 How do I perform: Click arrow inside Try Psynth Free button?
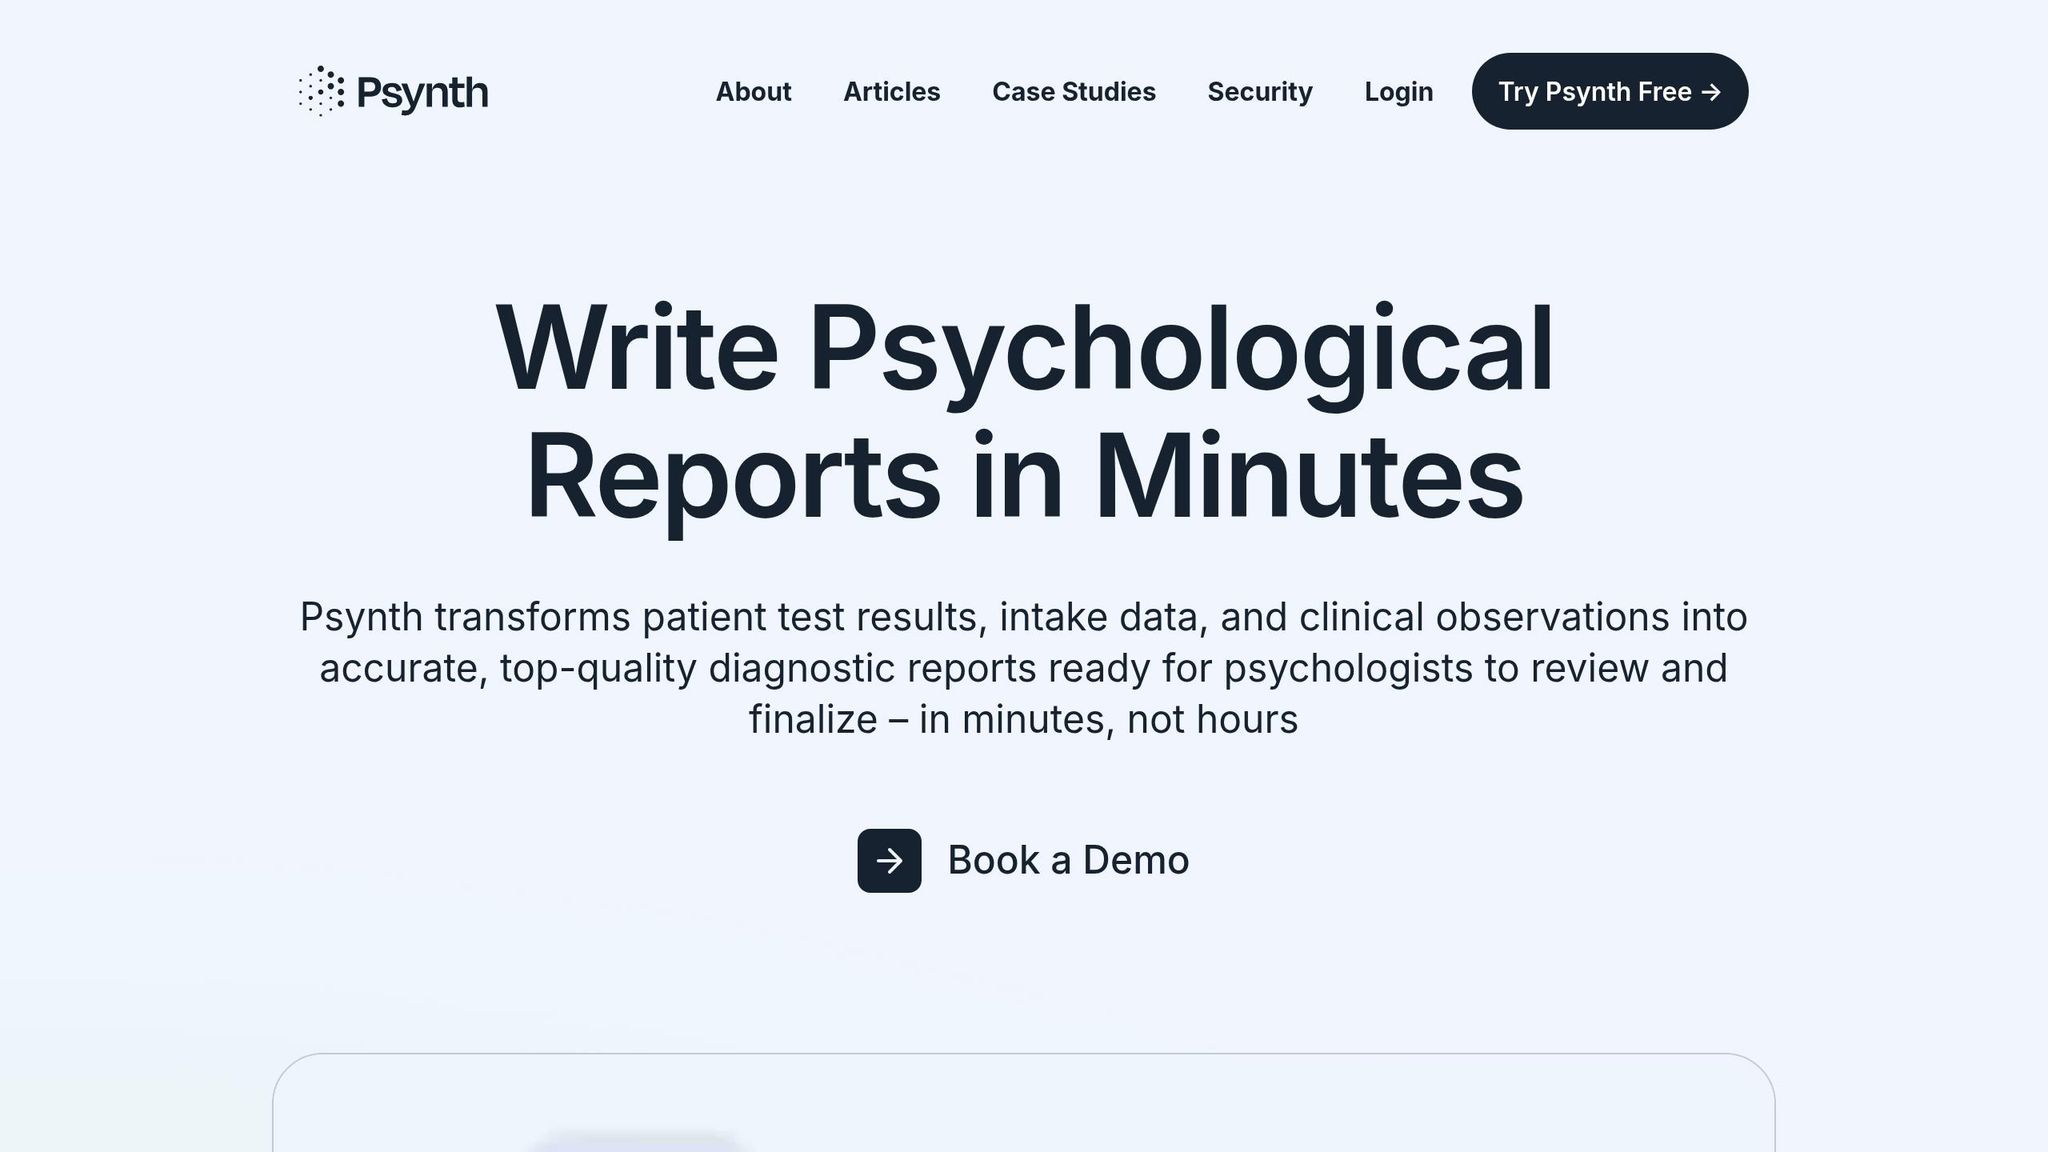coord(1711,92)
